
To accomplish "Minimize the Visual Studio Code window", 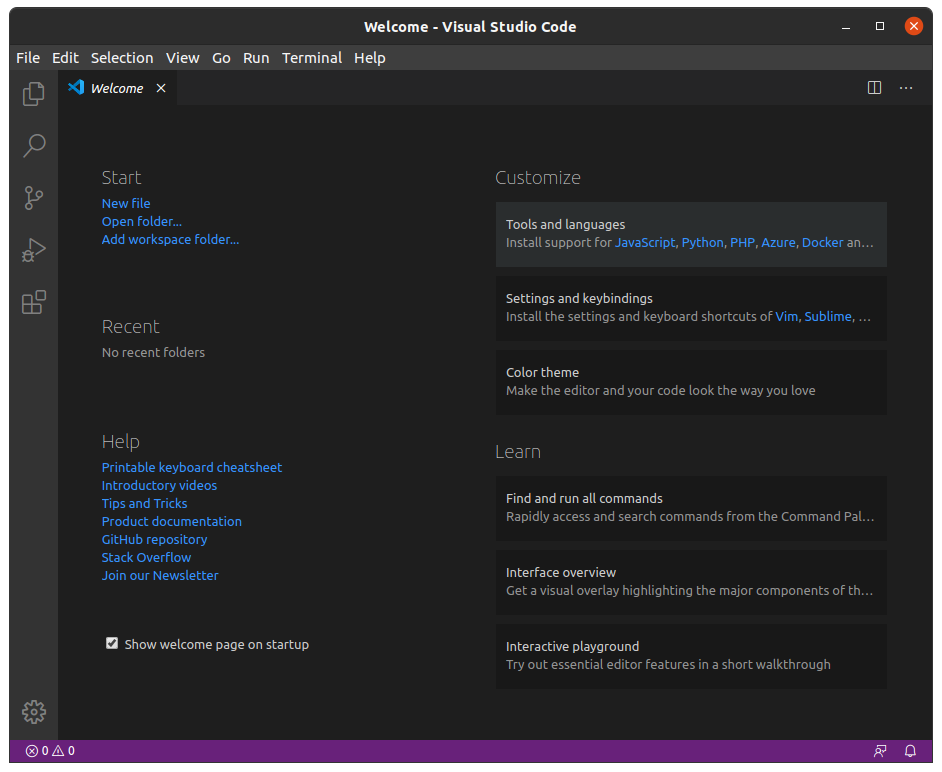I will 846,27.
